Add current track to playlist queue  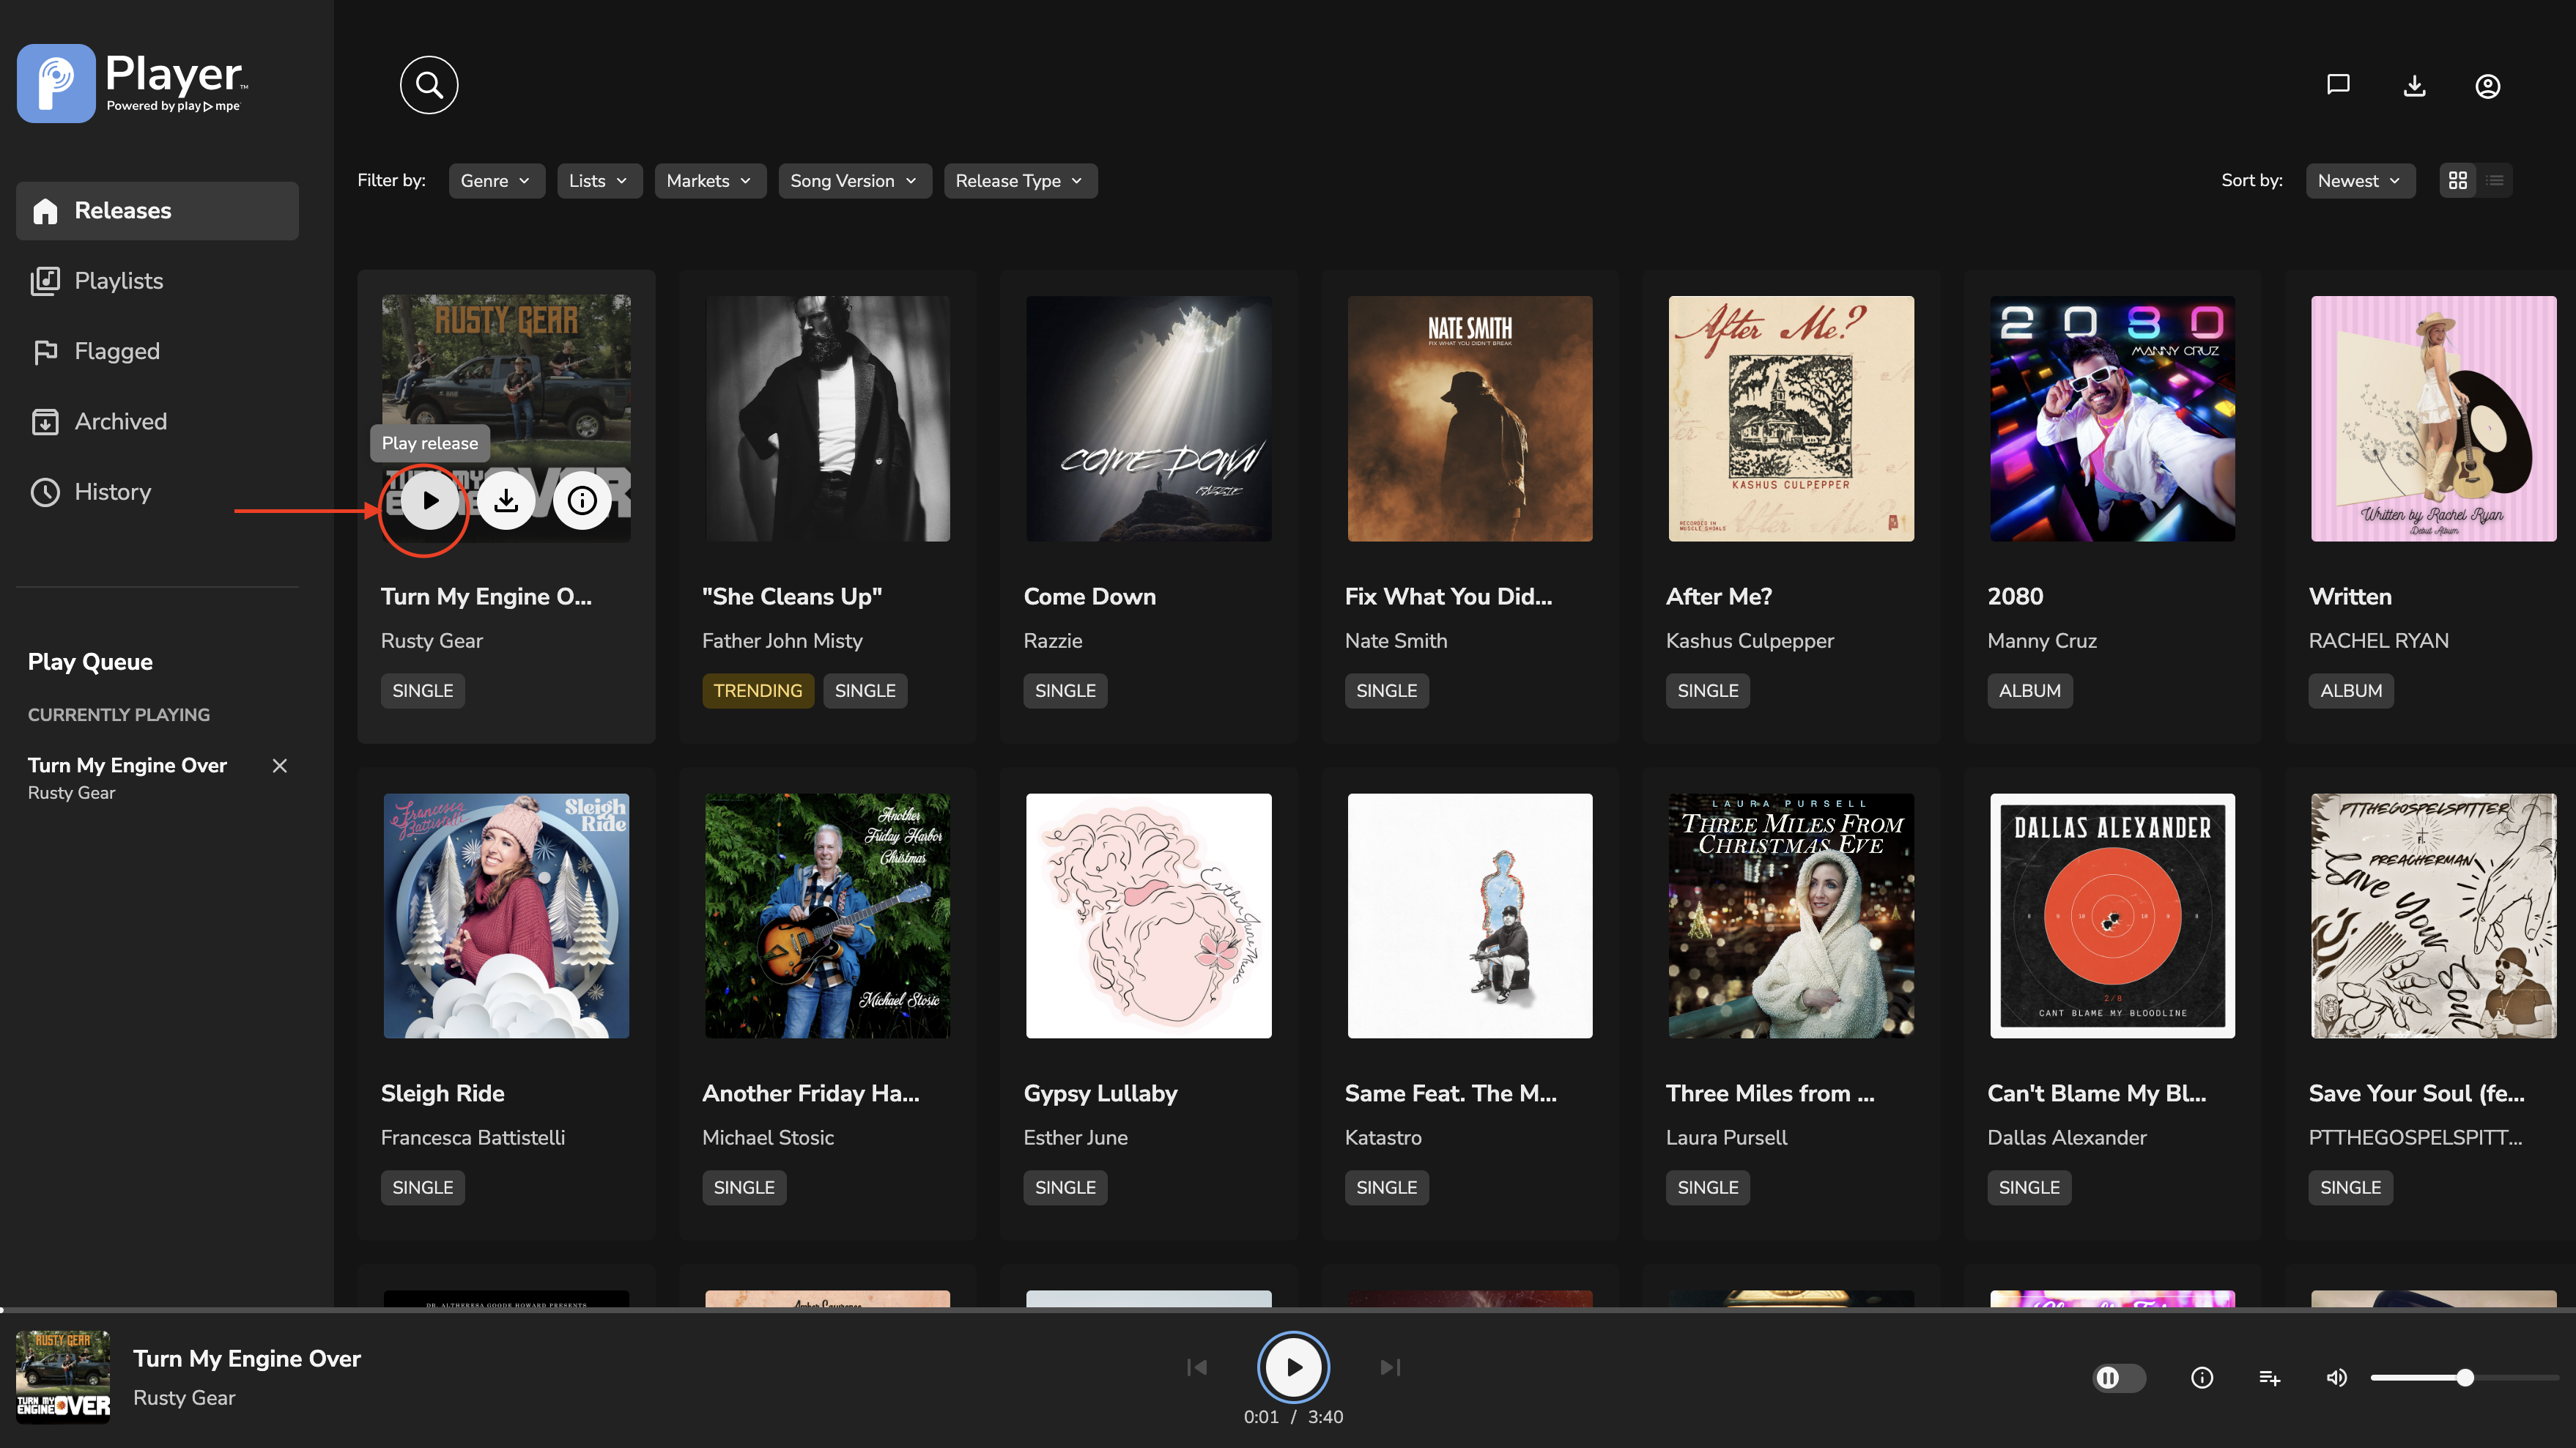point(2270,1378)
